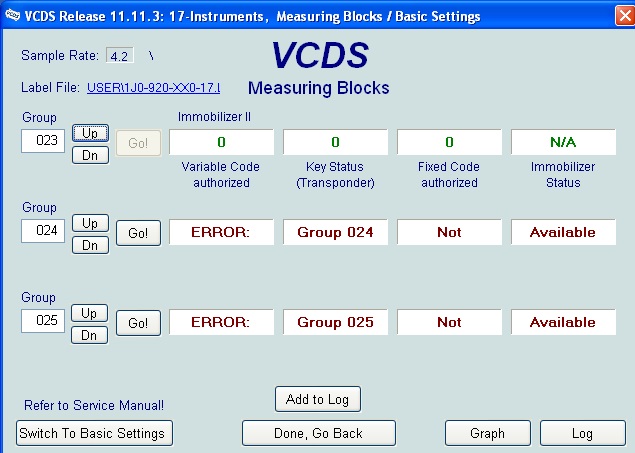Click the 'Fixed Code authorized' label
This screenshot has width=635, height=453.
click(x=449, y=174)
